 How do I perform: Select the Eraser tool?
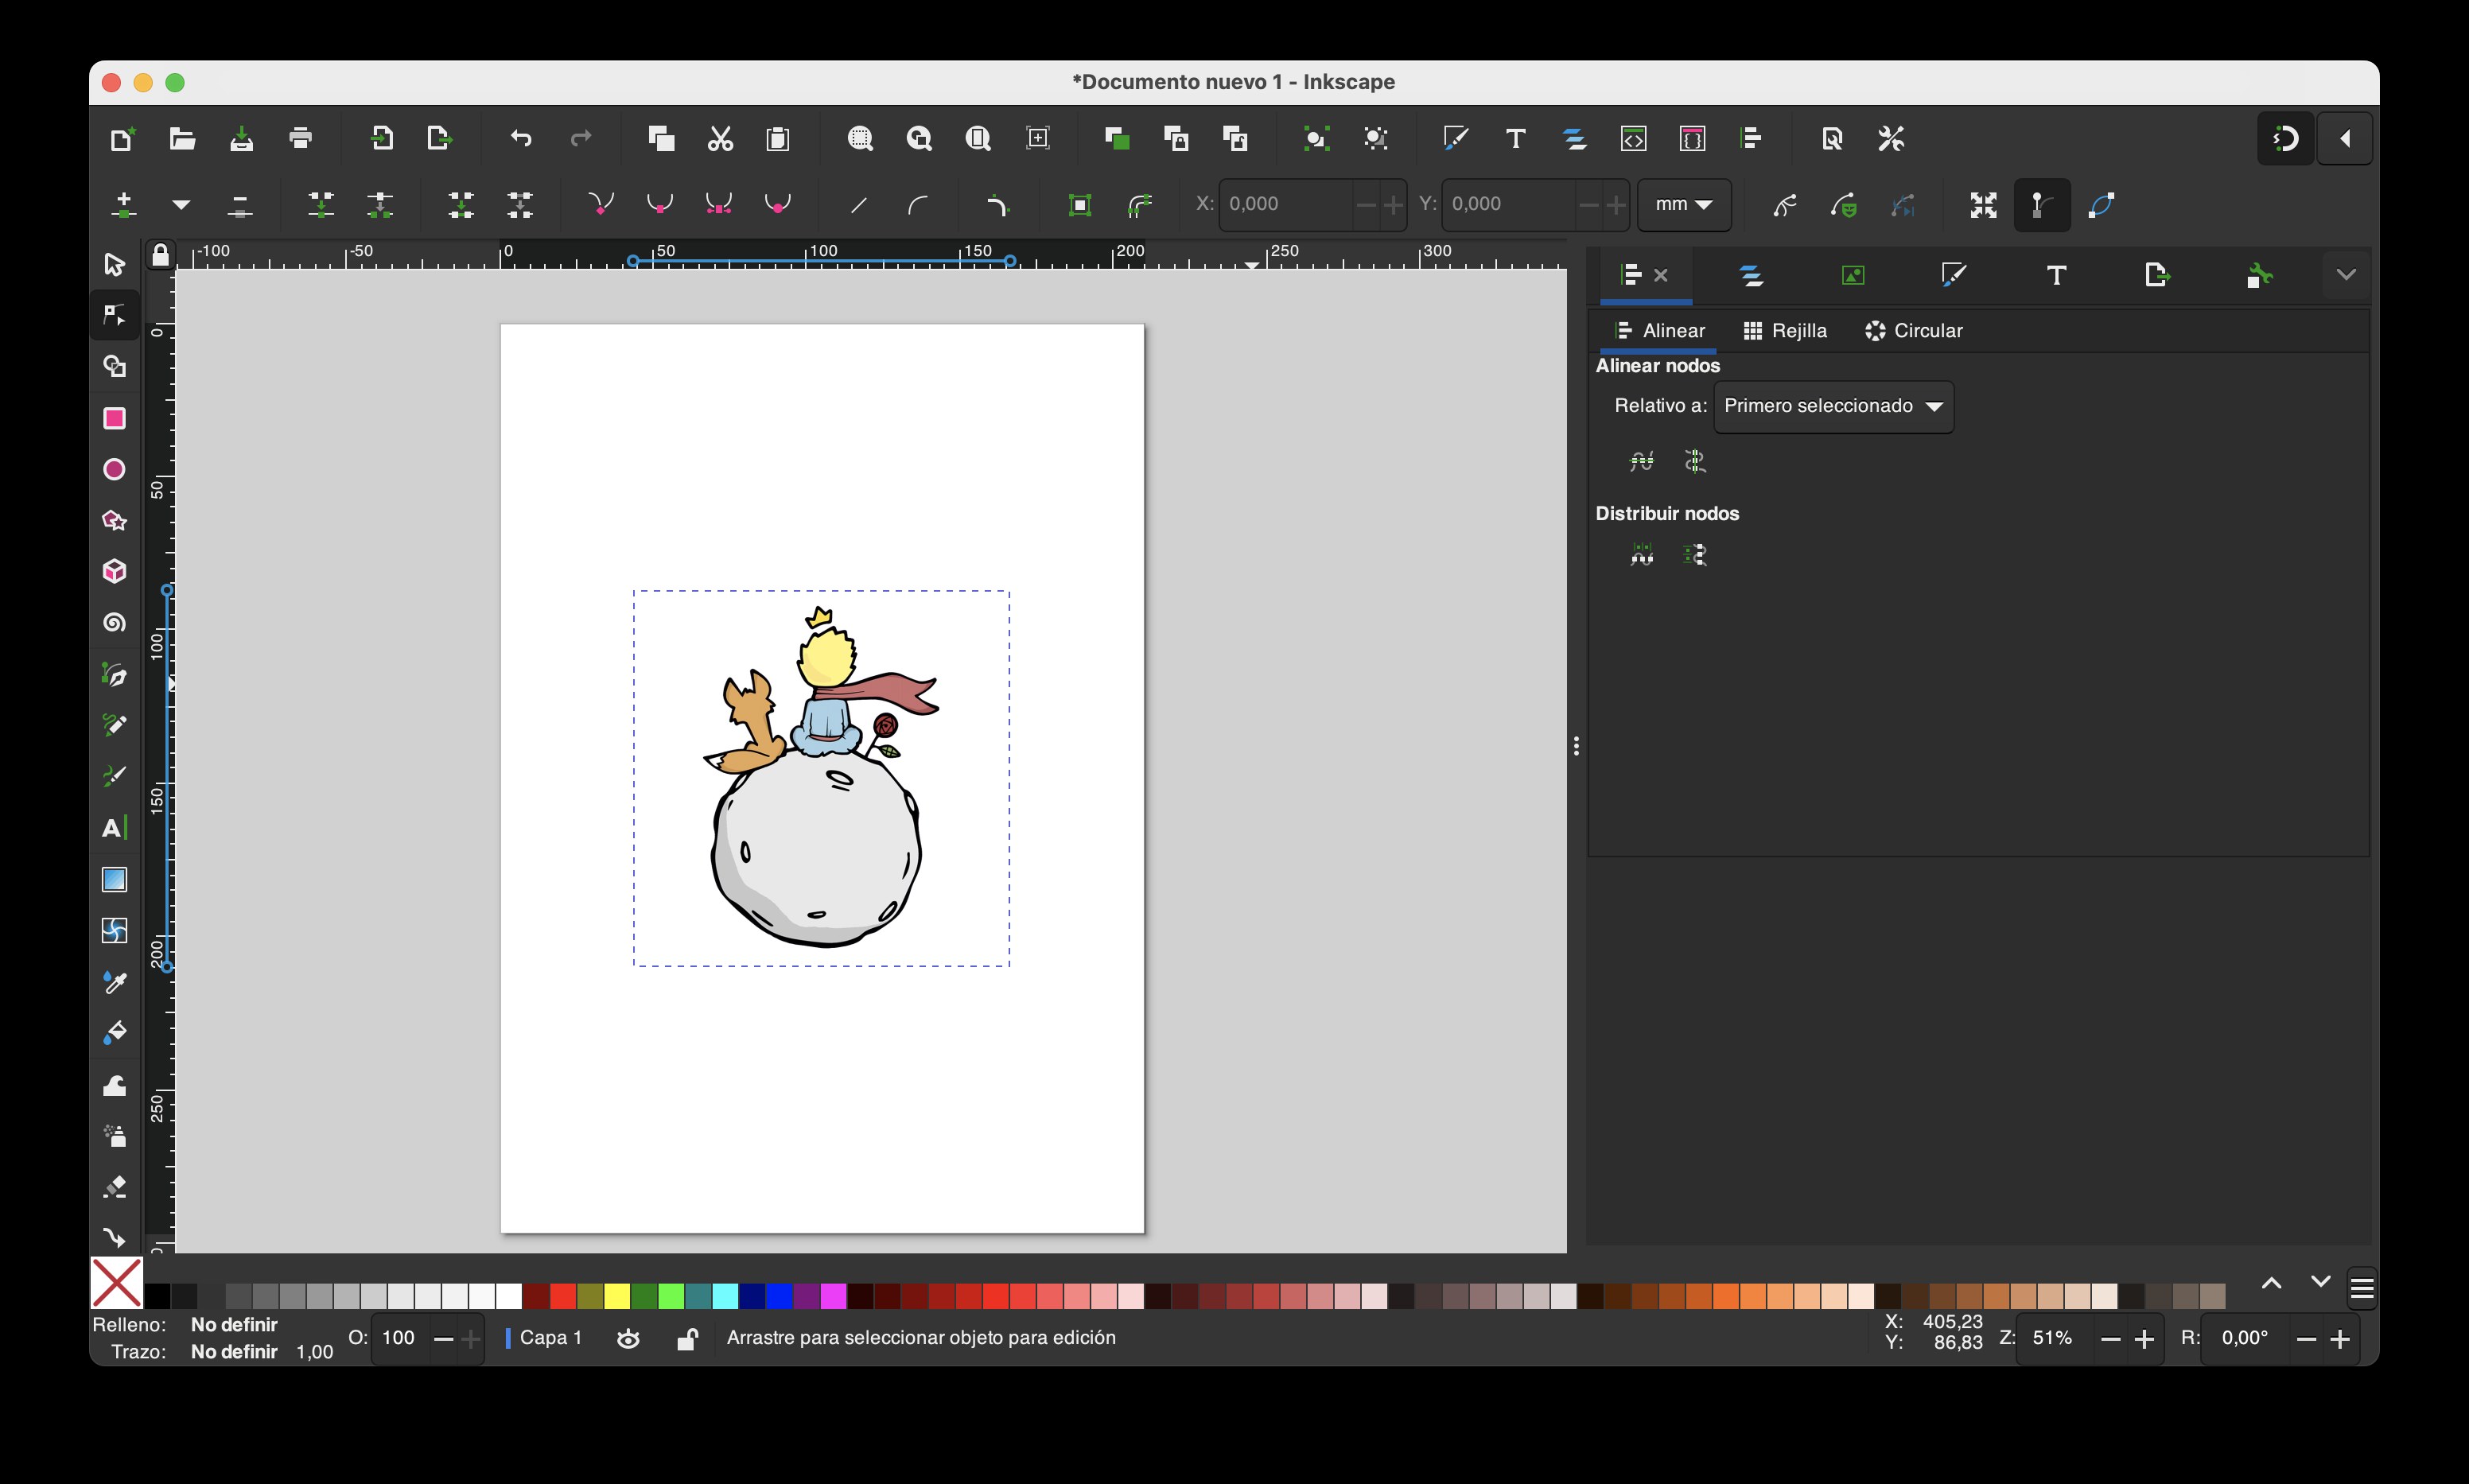tap(114, 1187)
